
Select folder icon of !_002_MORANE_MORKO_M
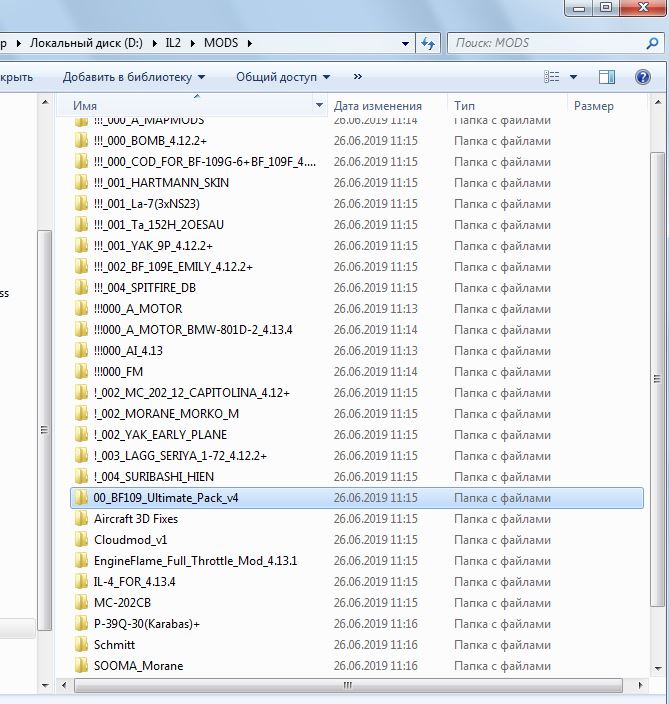pyautogui.click(x=81, y=414)
